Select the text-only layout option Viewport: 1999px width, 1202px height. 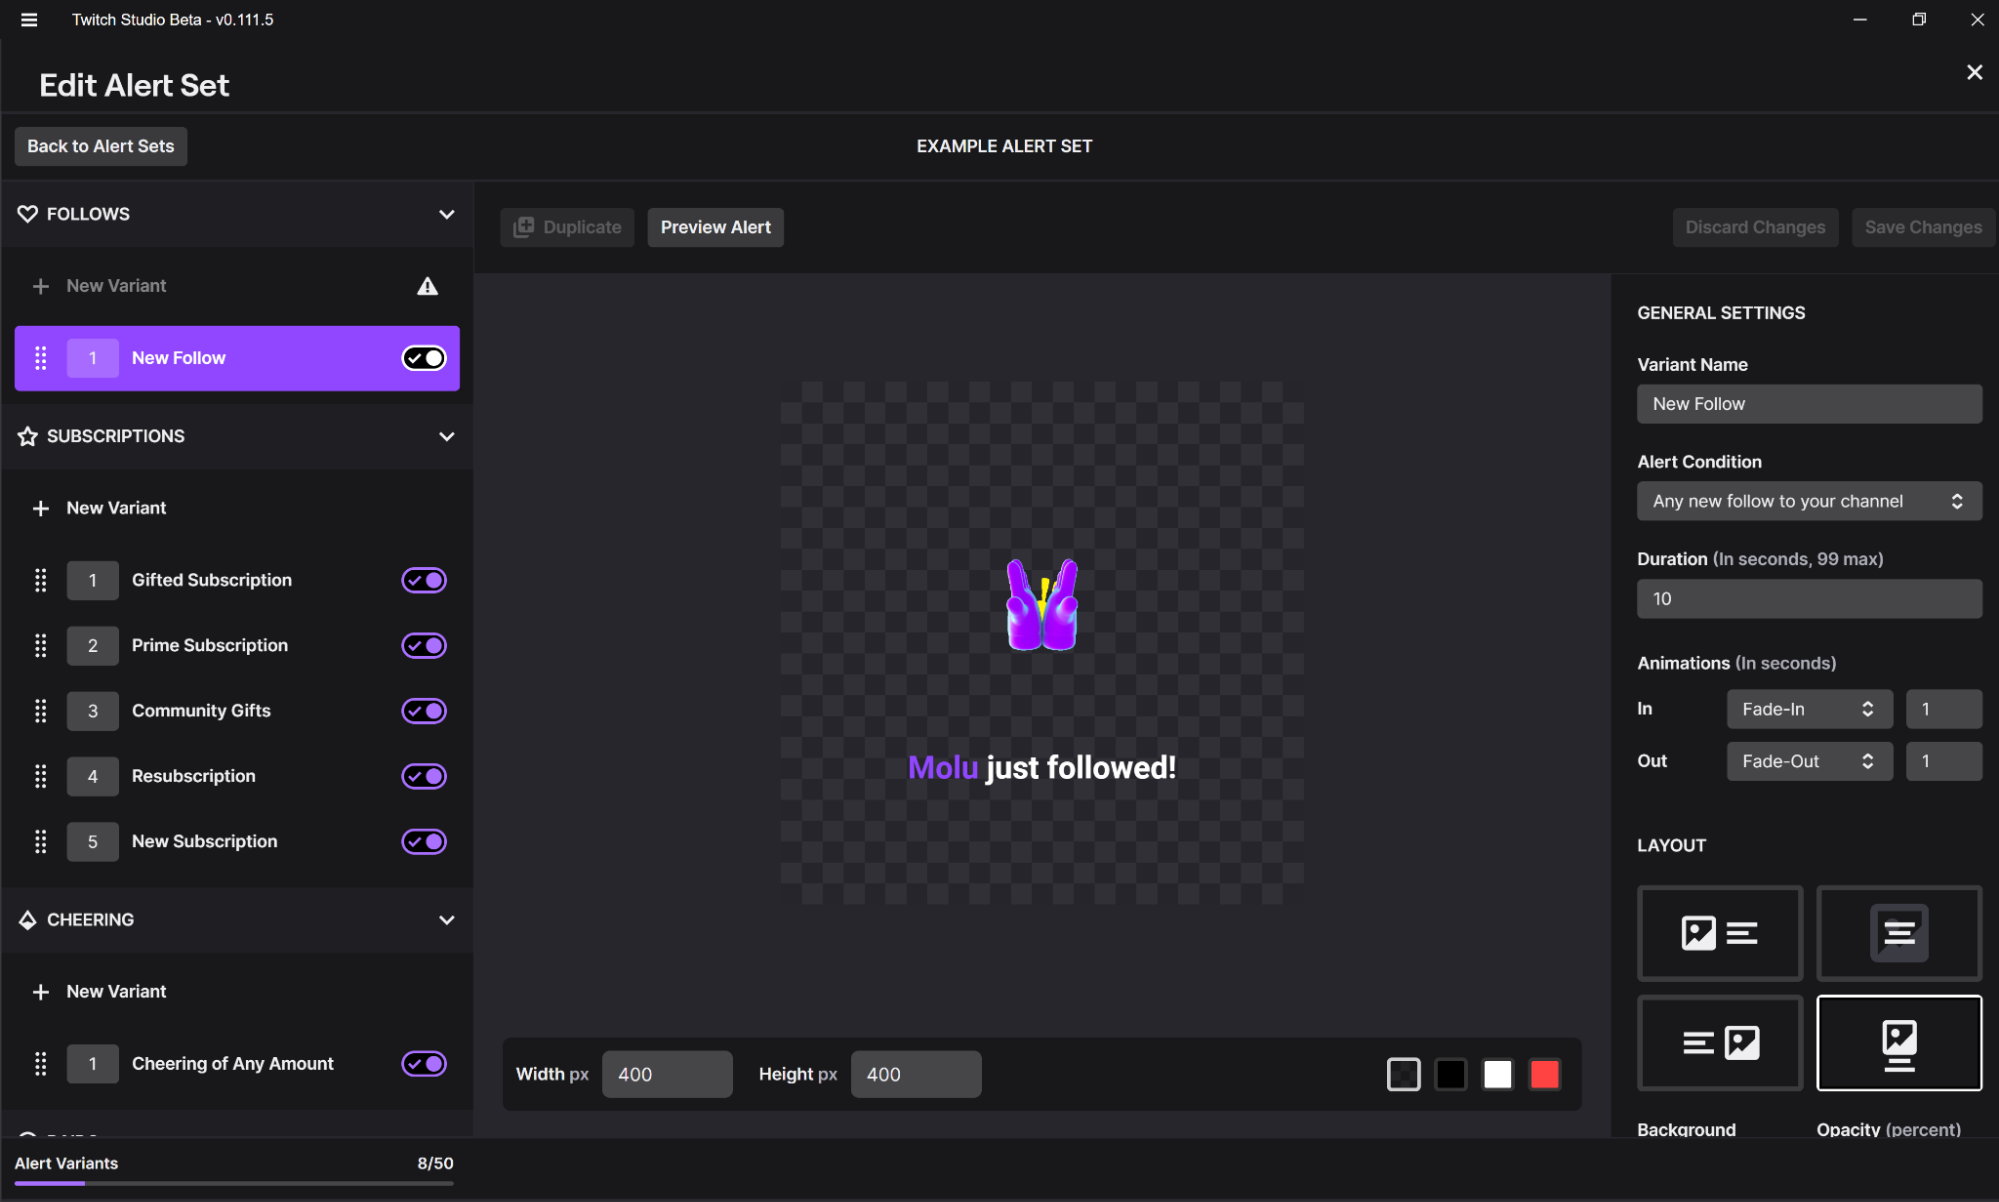click(1898, 933)
